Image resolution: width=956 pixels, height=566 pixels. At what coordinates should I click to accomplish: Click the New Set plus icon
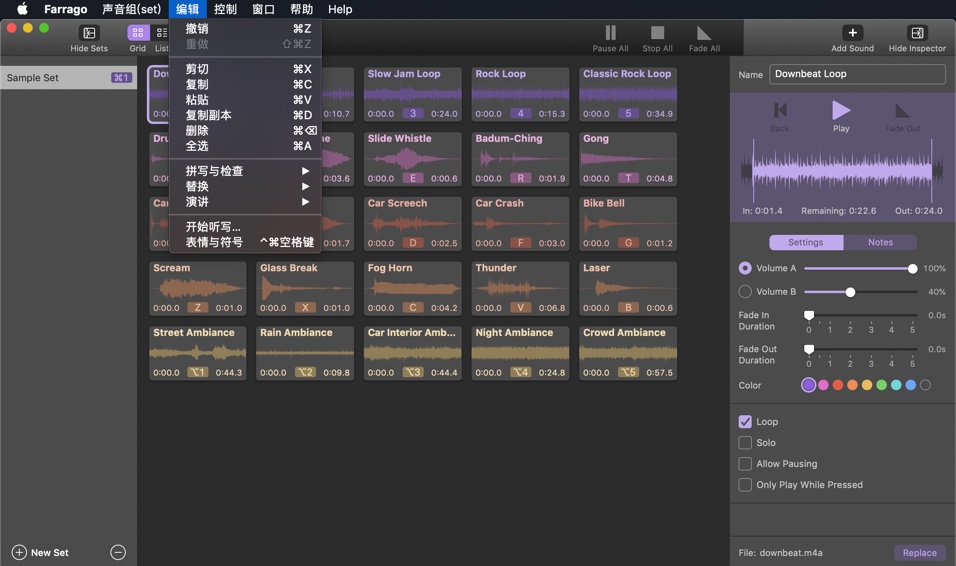pos(20,553)
